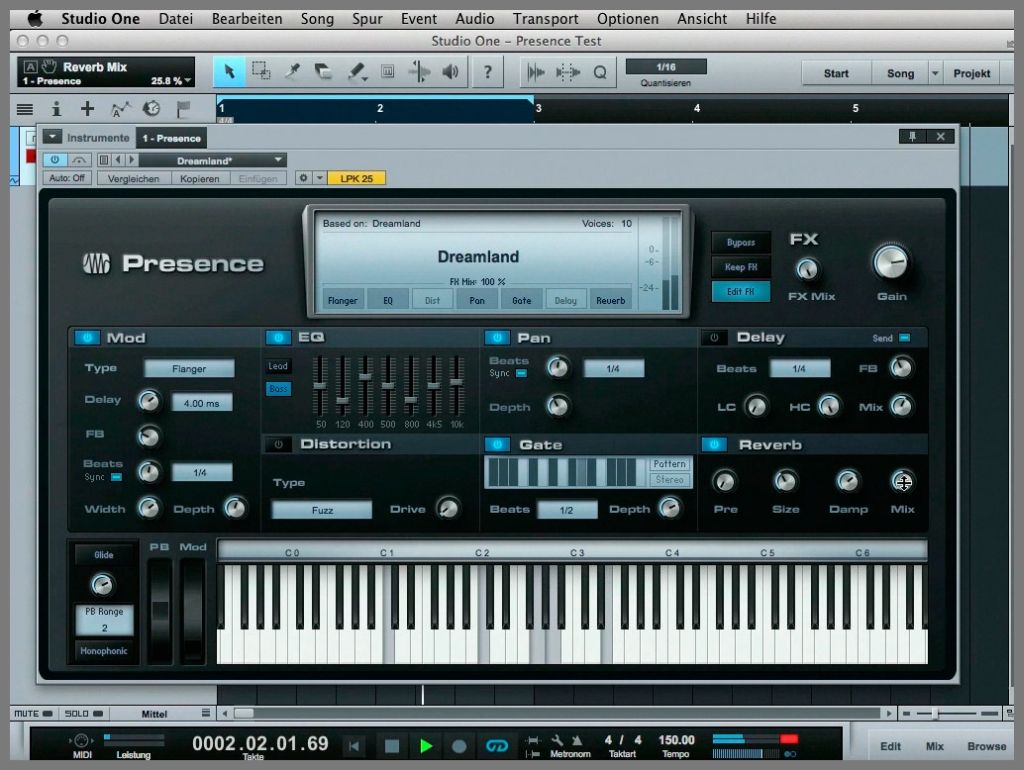
Task: Click the metronome icon
Action: [x=577, y=740]
